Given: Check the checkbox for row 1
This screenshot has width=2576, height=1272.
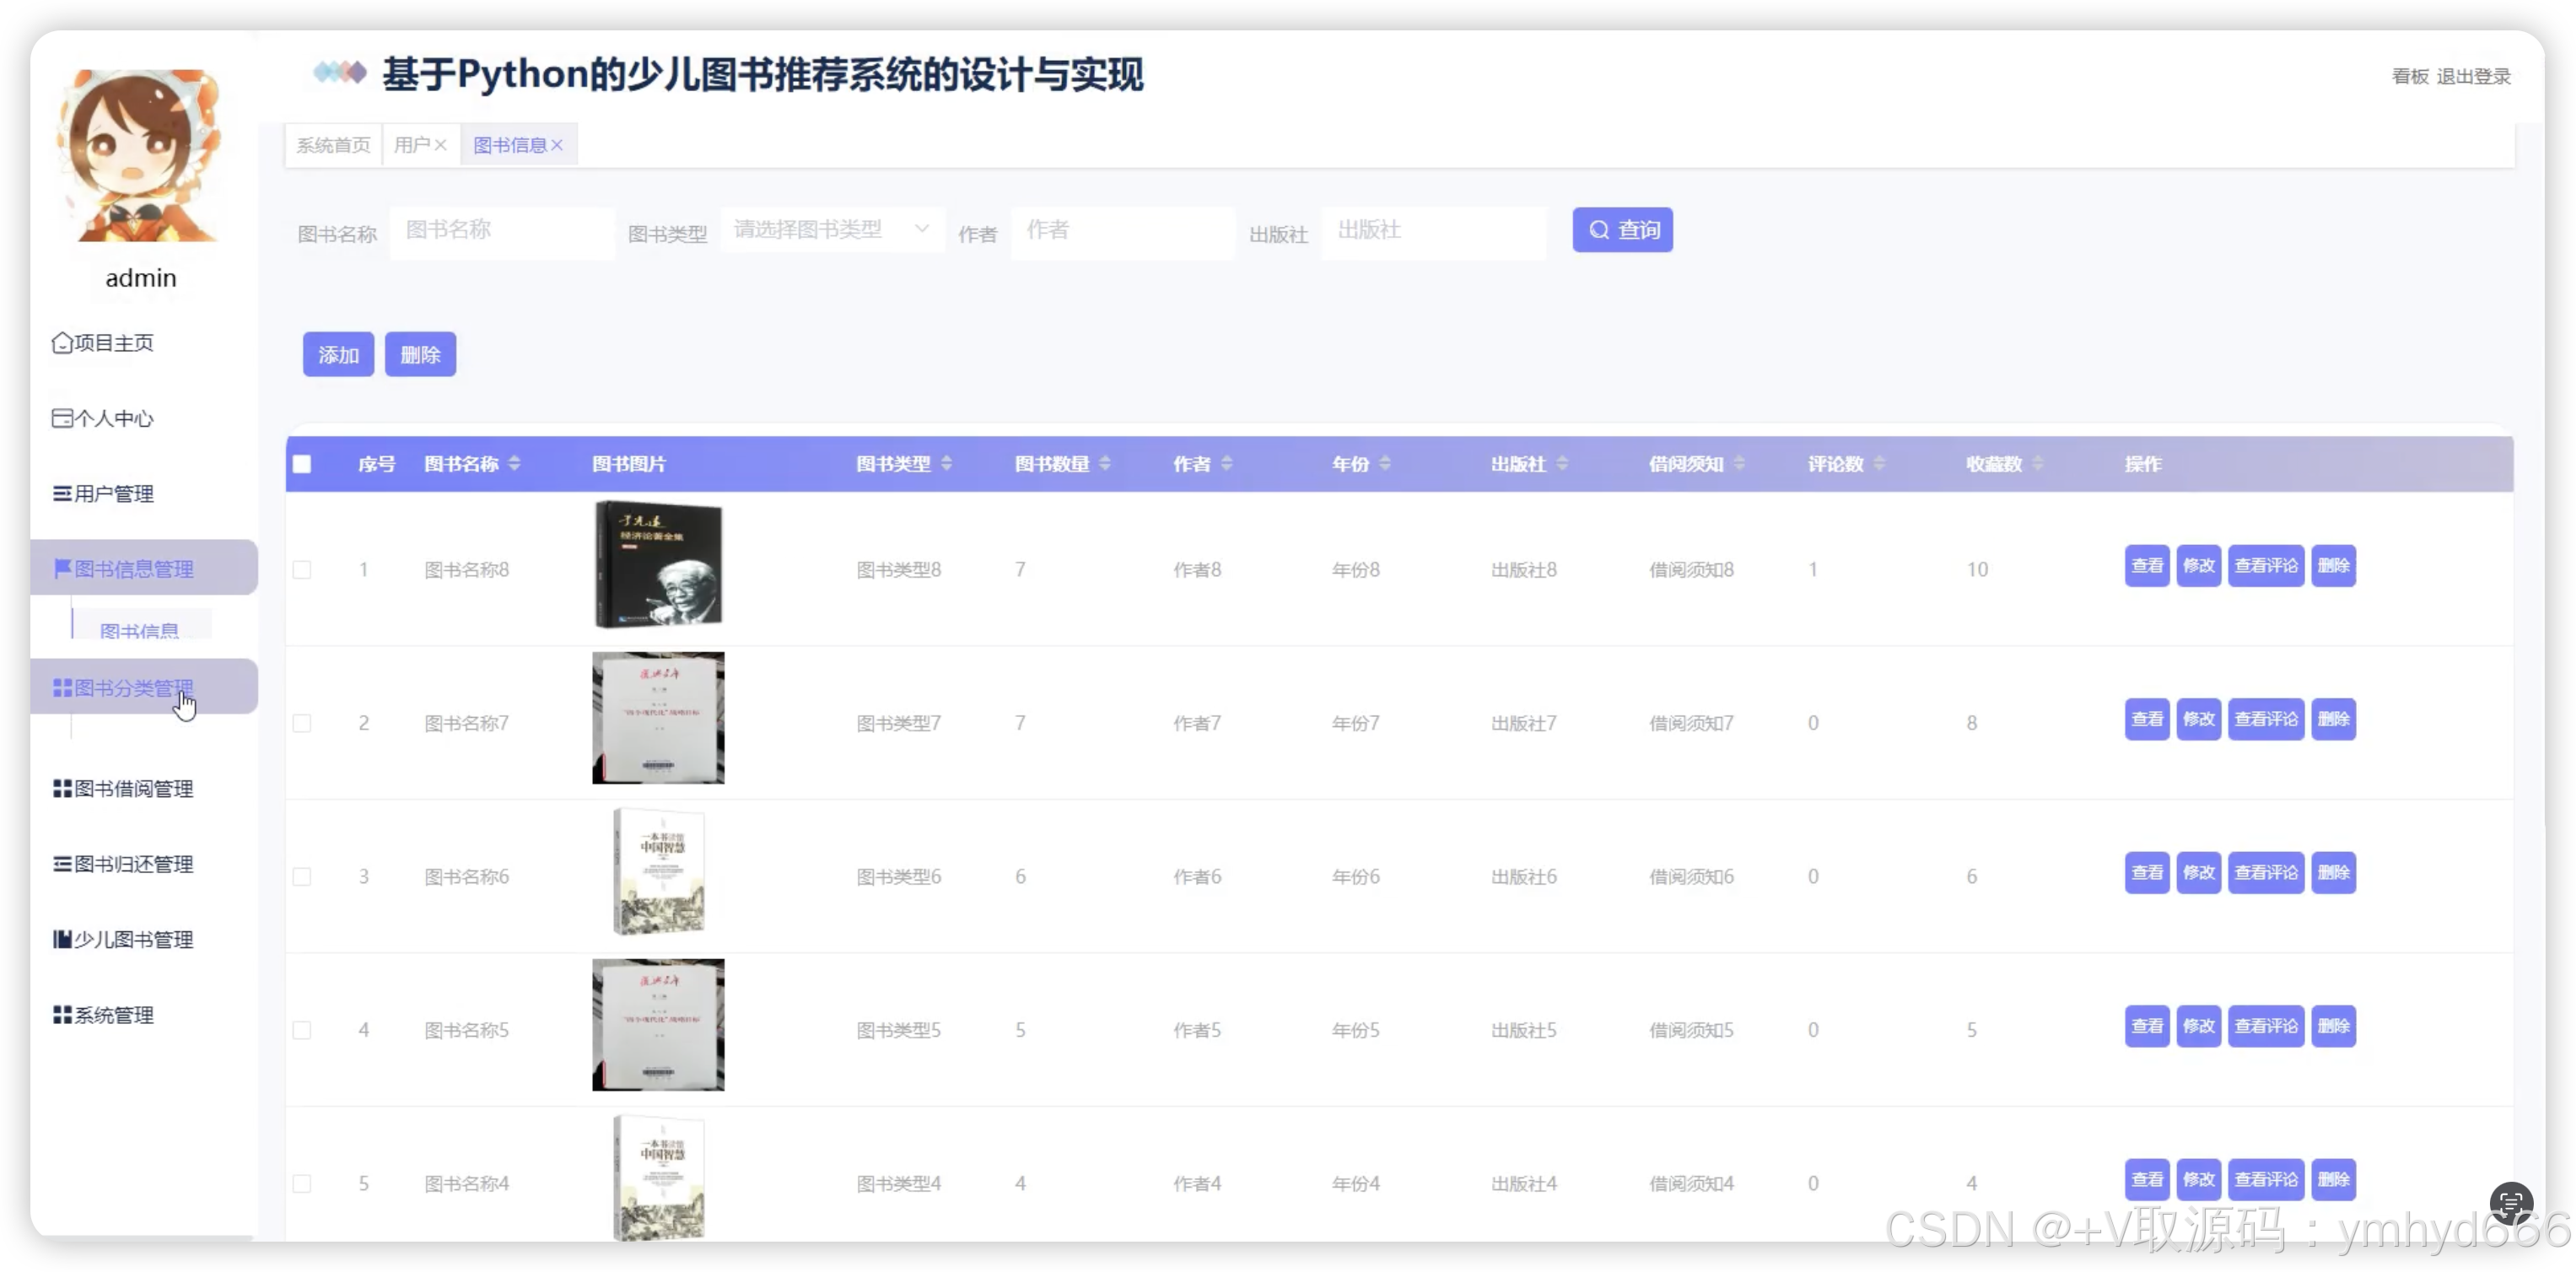Looking at the screenshot, I should (x=302, y=570).
